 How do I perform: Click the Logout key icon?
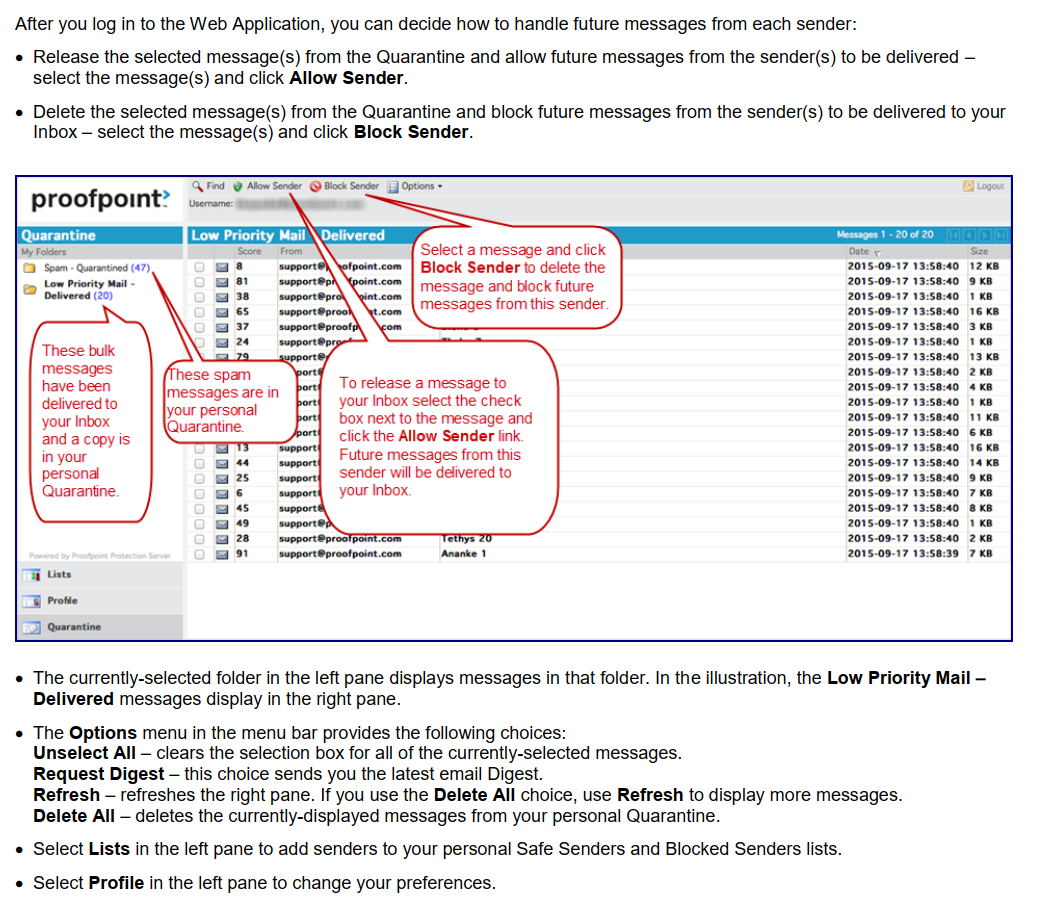pos(968,186)
